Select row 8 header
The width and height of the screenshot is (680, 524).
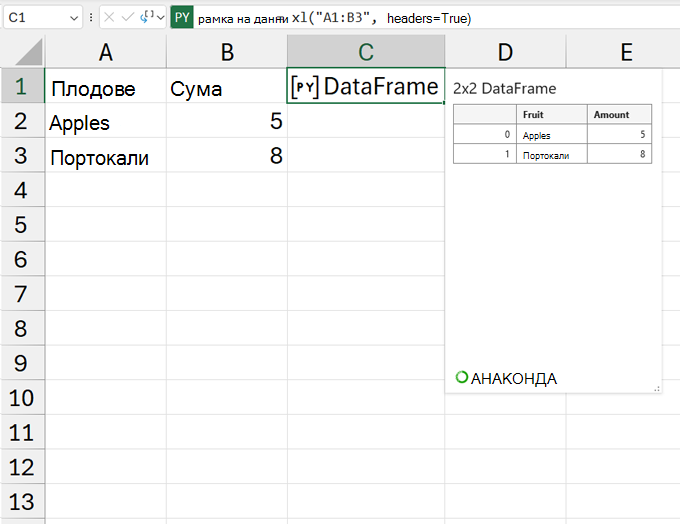pyautogui.click(x=22, y=328)
